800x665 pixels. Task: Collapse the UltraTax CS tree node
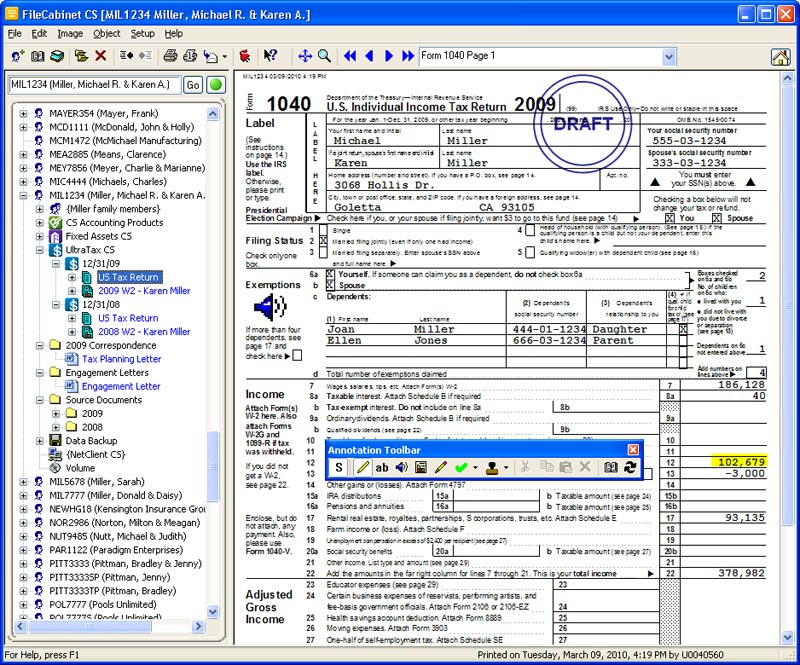(41, 250)
